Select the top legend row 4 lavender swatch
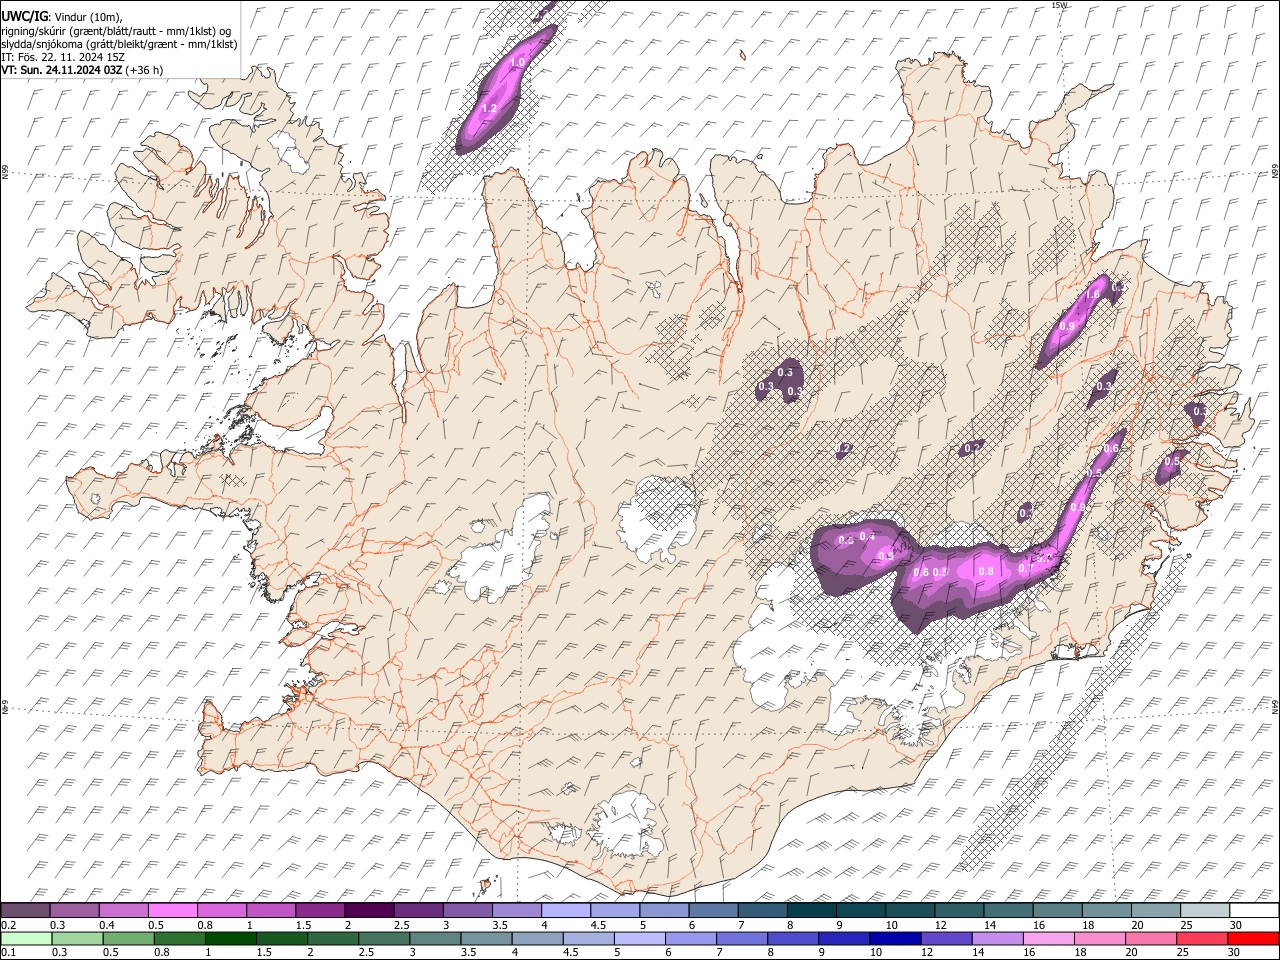 (x=565, y=910)
